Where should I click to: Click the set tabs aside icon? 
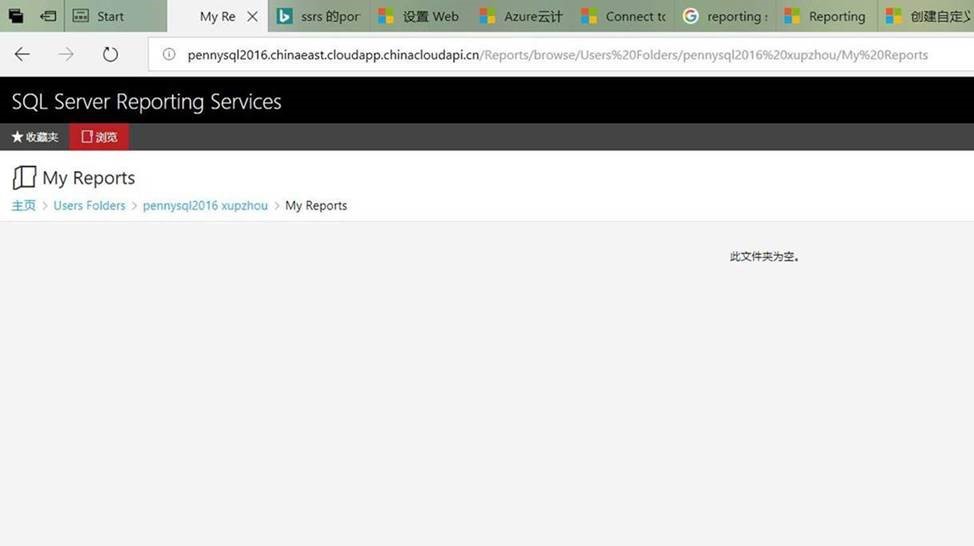(x=48, y=16)
